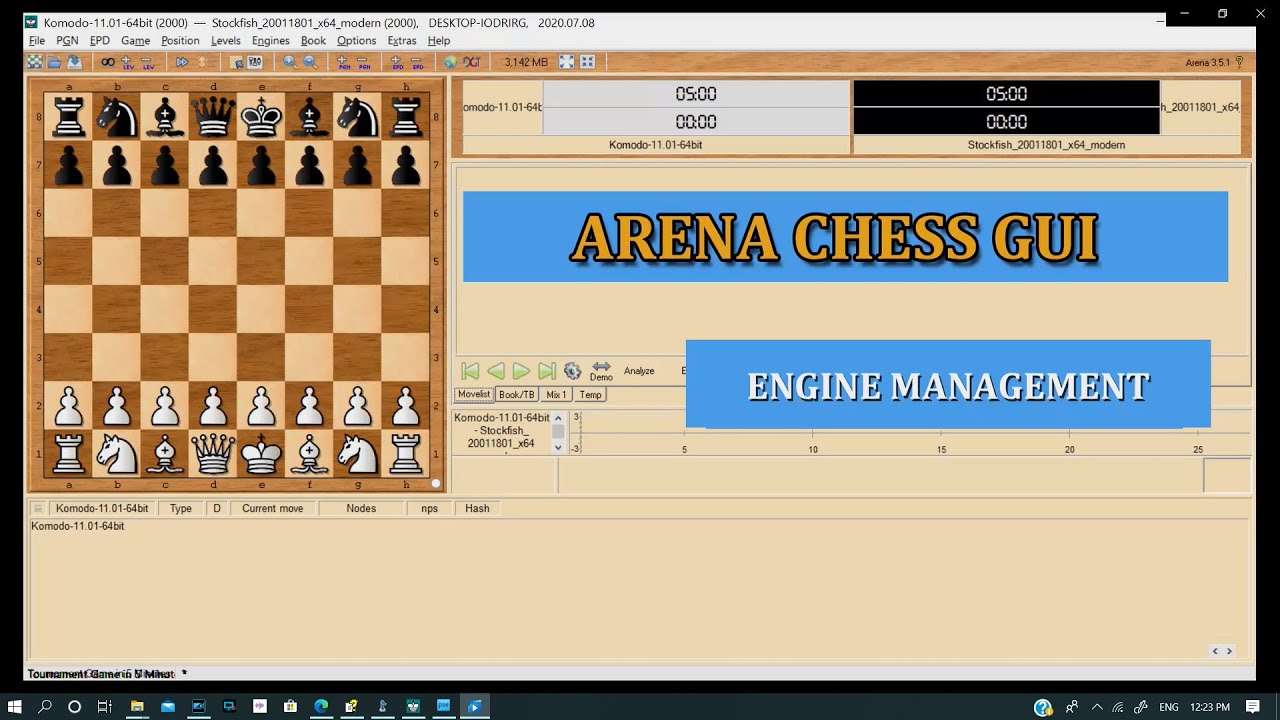Click the plus EPD toolbar icon
The image size is (1280, 720).
397,62
